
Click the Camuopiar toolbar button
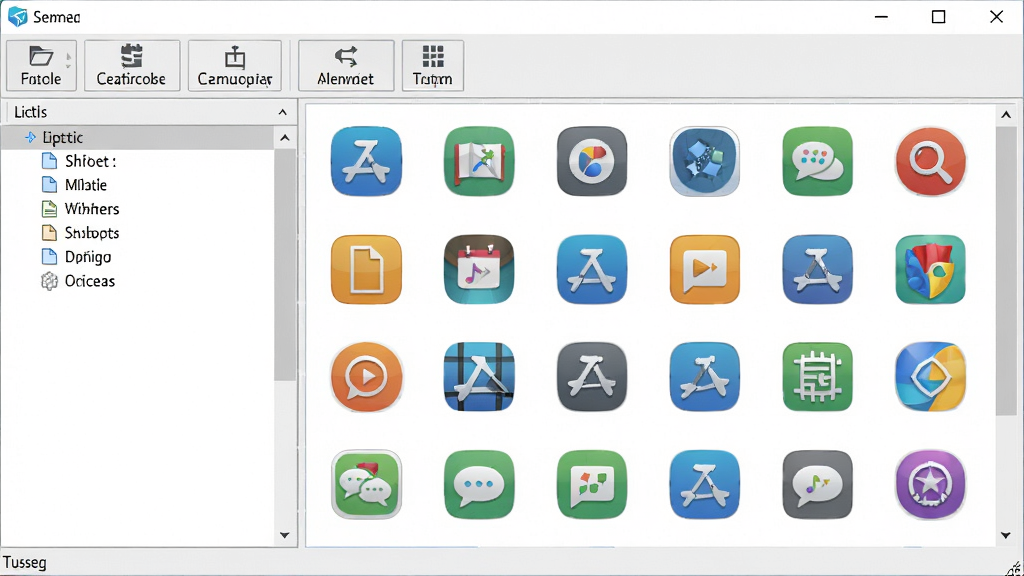(234, 65)
